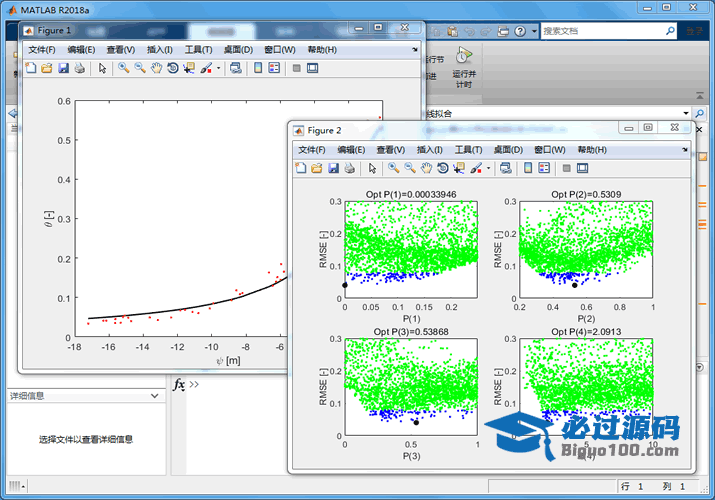Screen dimensions: 715x500
Task: Open 工具(T) menu in Figure 1
Action: (x=198, y=50)
